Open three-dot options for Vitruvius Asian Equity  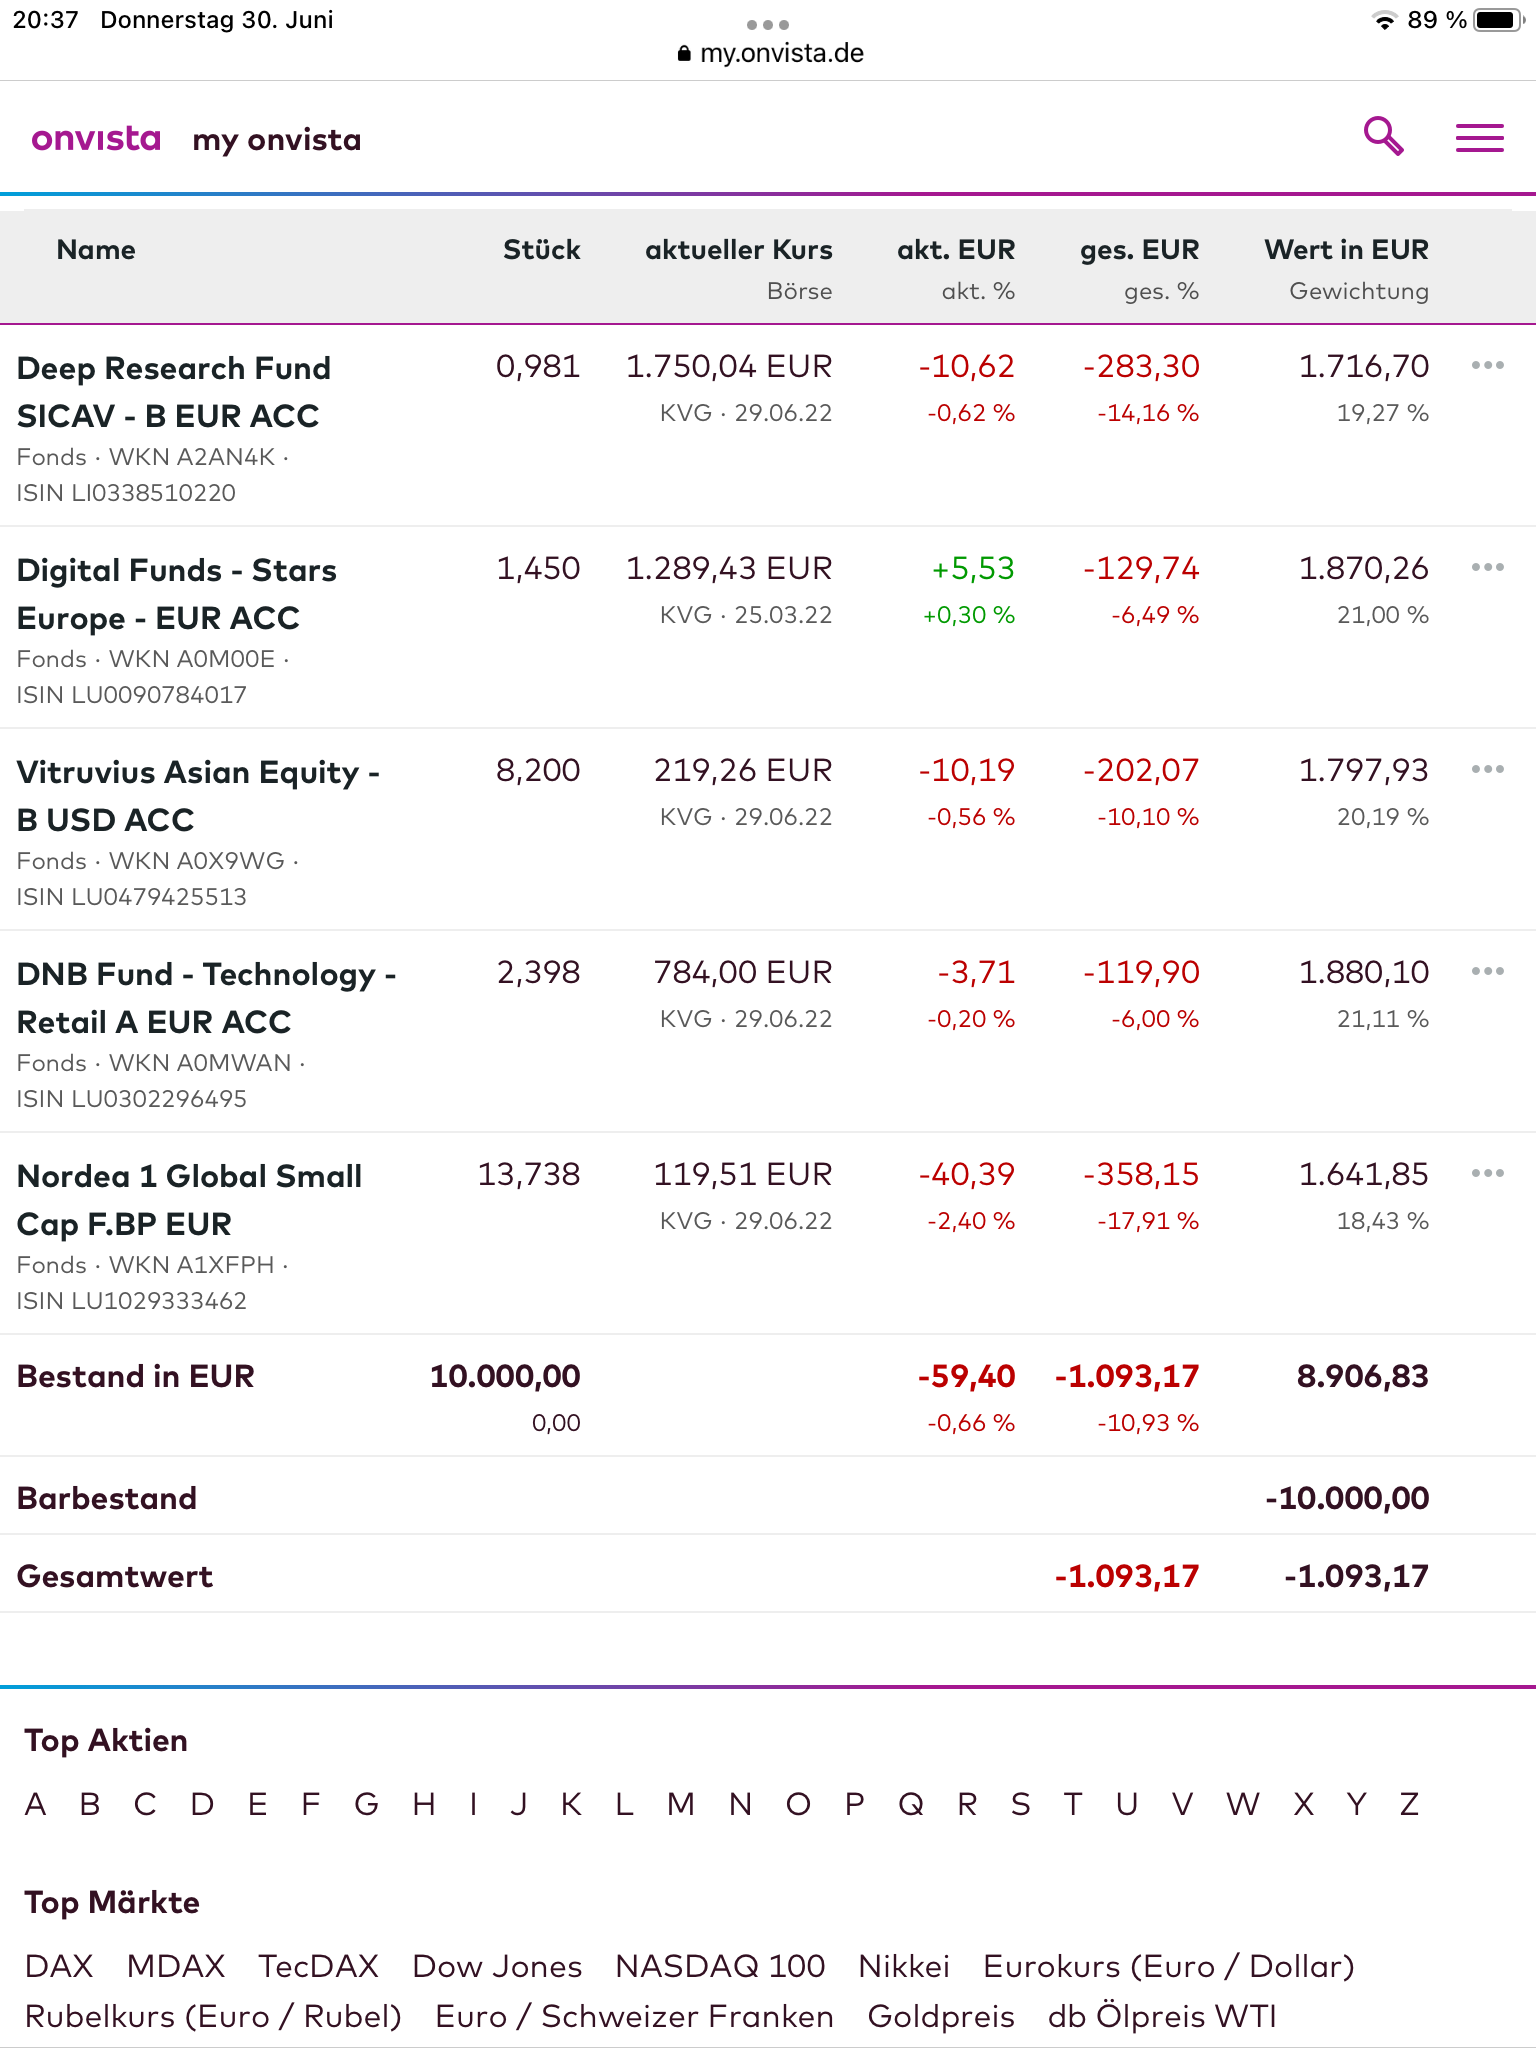coord(1487,770)
